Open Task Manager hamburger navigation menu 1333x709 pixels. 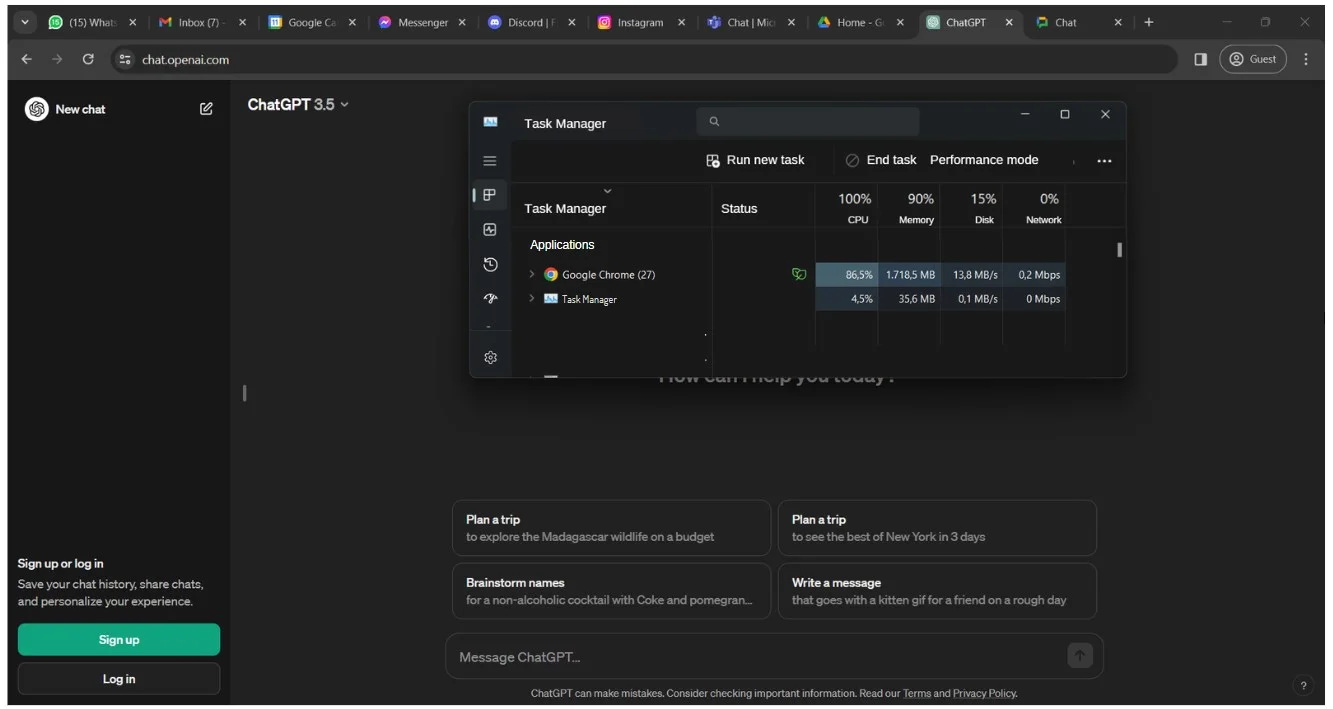pos(490,161)
